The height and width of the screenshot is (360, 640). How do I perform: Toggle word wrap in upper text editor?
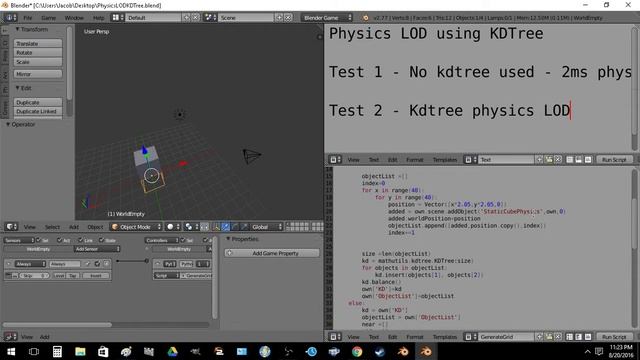(579, 160)
